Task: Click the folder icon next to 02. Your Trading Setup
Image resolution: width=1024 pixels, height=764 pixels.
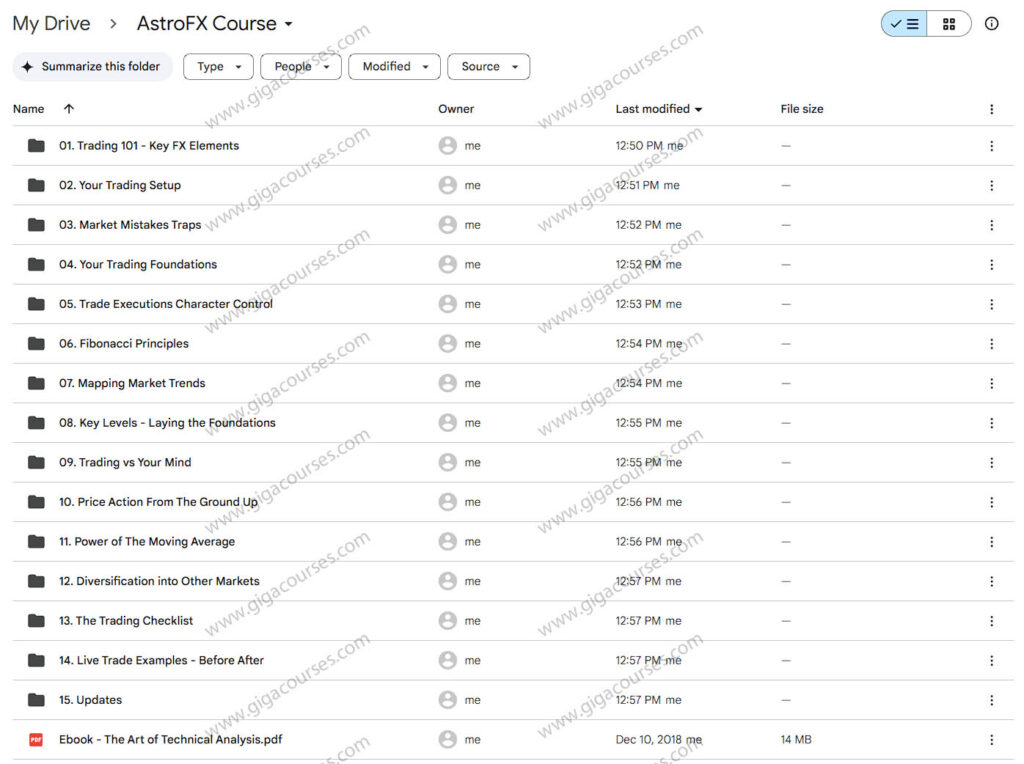Action: [36, 185]
